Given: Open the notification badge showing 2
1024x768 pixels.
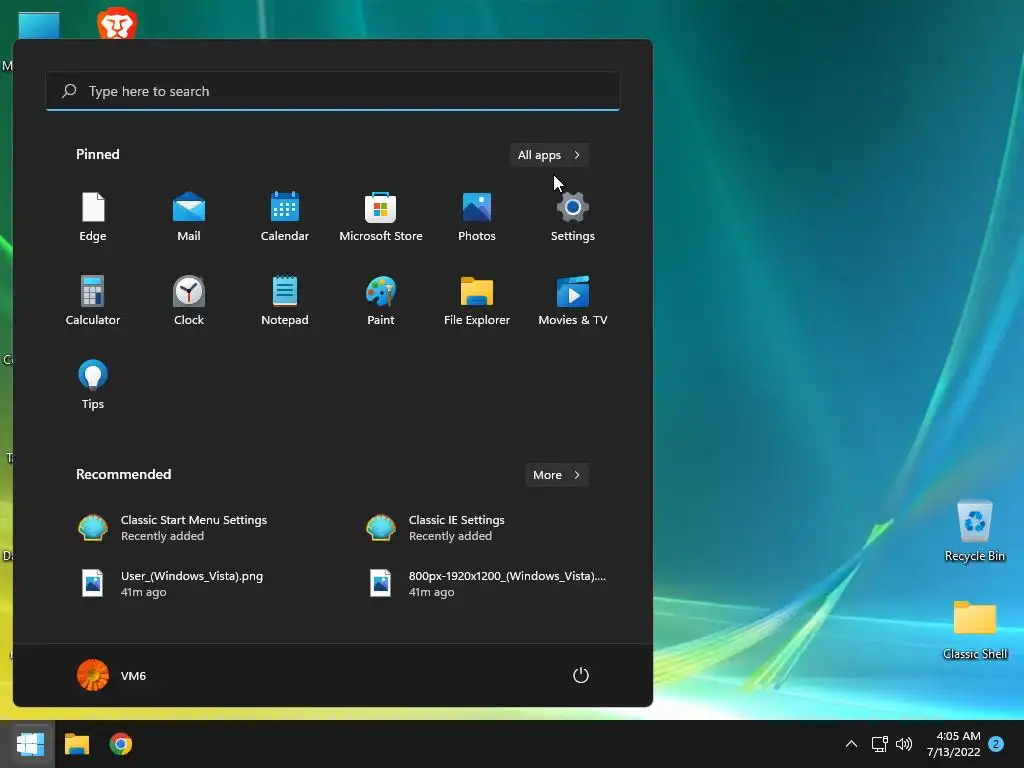Looking at the screenshot, I should point(996,743).
